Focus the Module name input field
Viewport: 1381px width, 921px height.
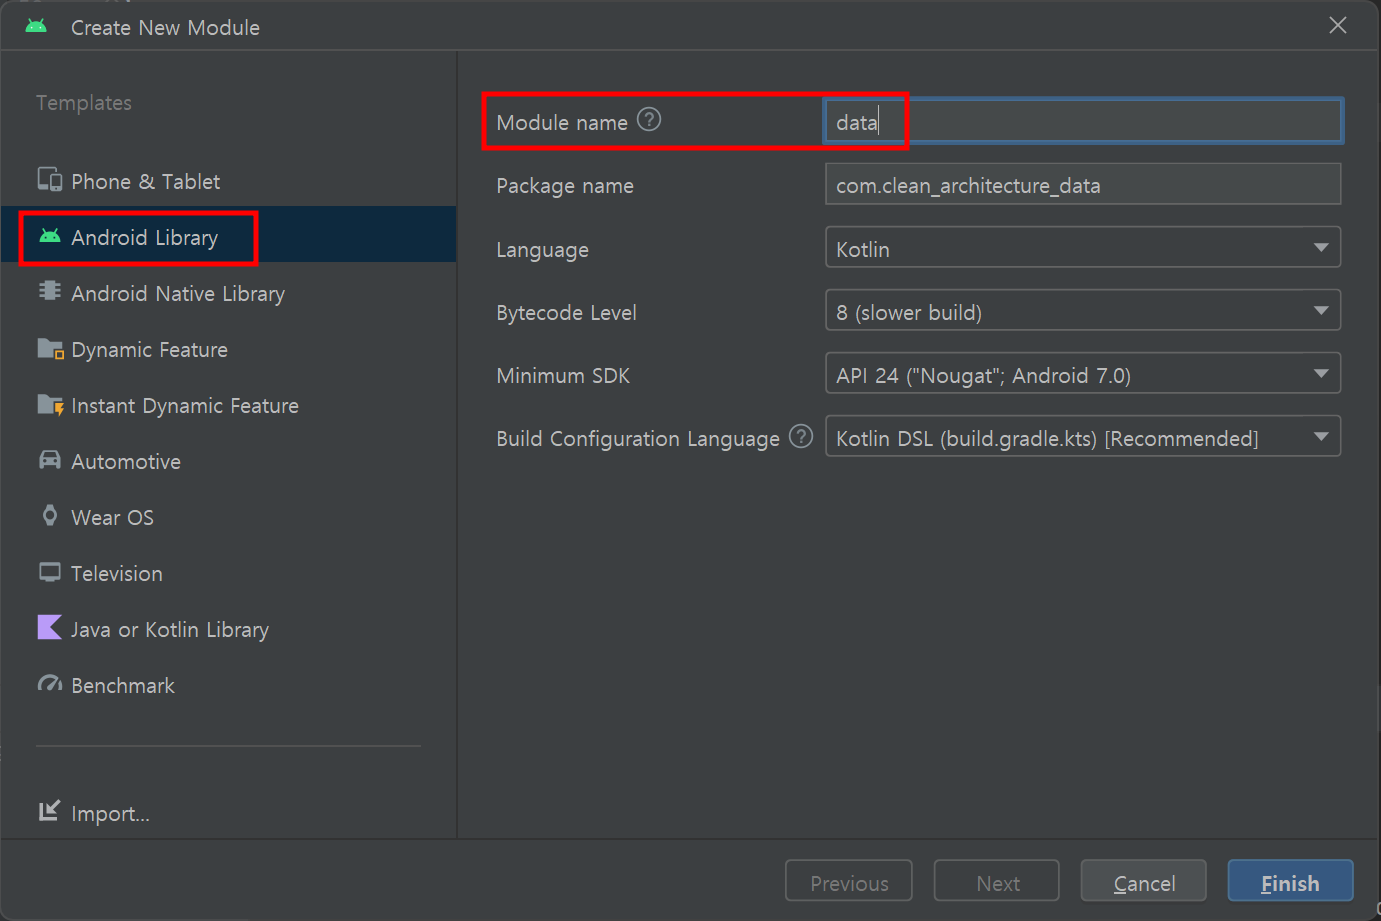coord(1083,121)
